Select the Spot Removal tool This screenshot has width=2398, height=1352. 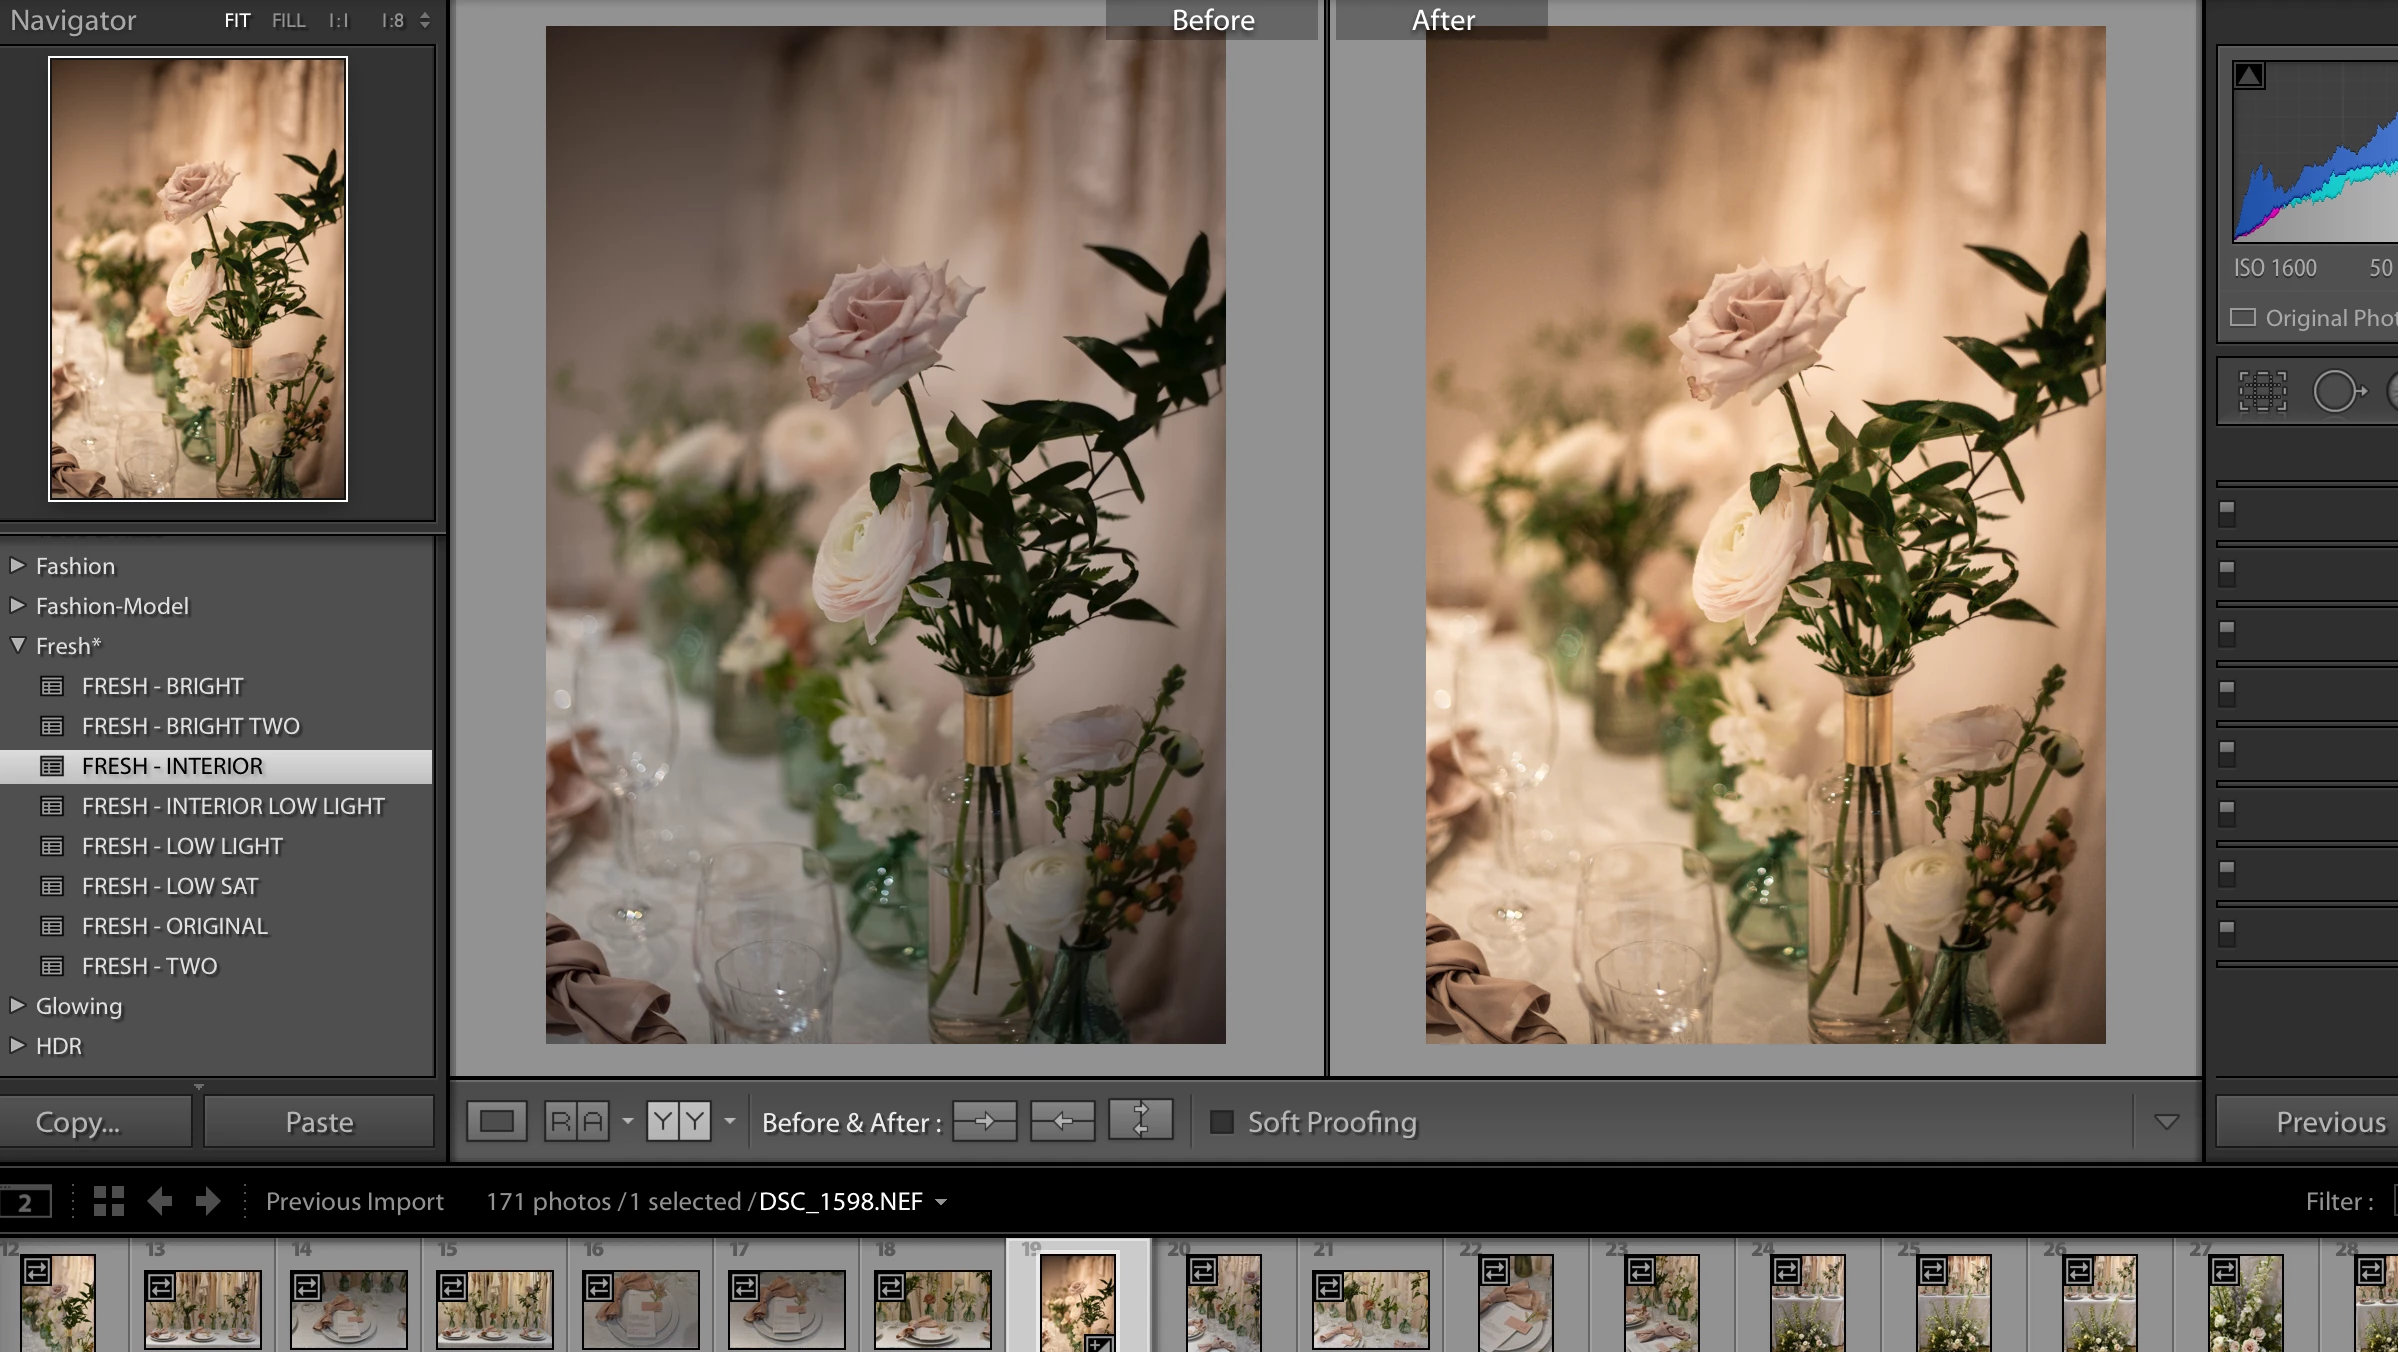click(2338, 391)
